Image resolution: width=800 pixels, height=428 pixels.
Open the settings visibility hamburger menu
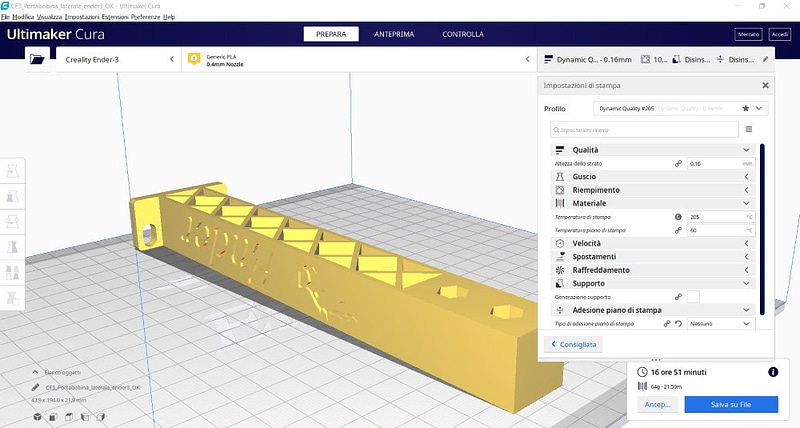pos(748,129)
